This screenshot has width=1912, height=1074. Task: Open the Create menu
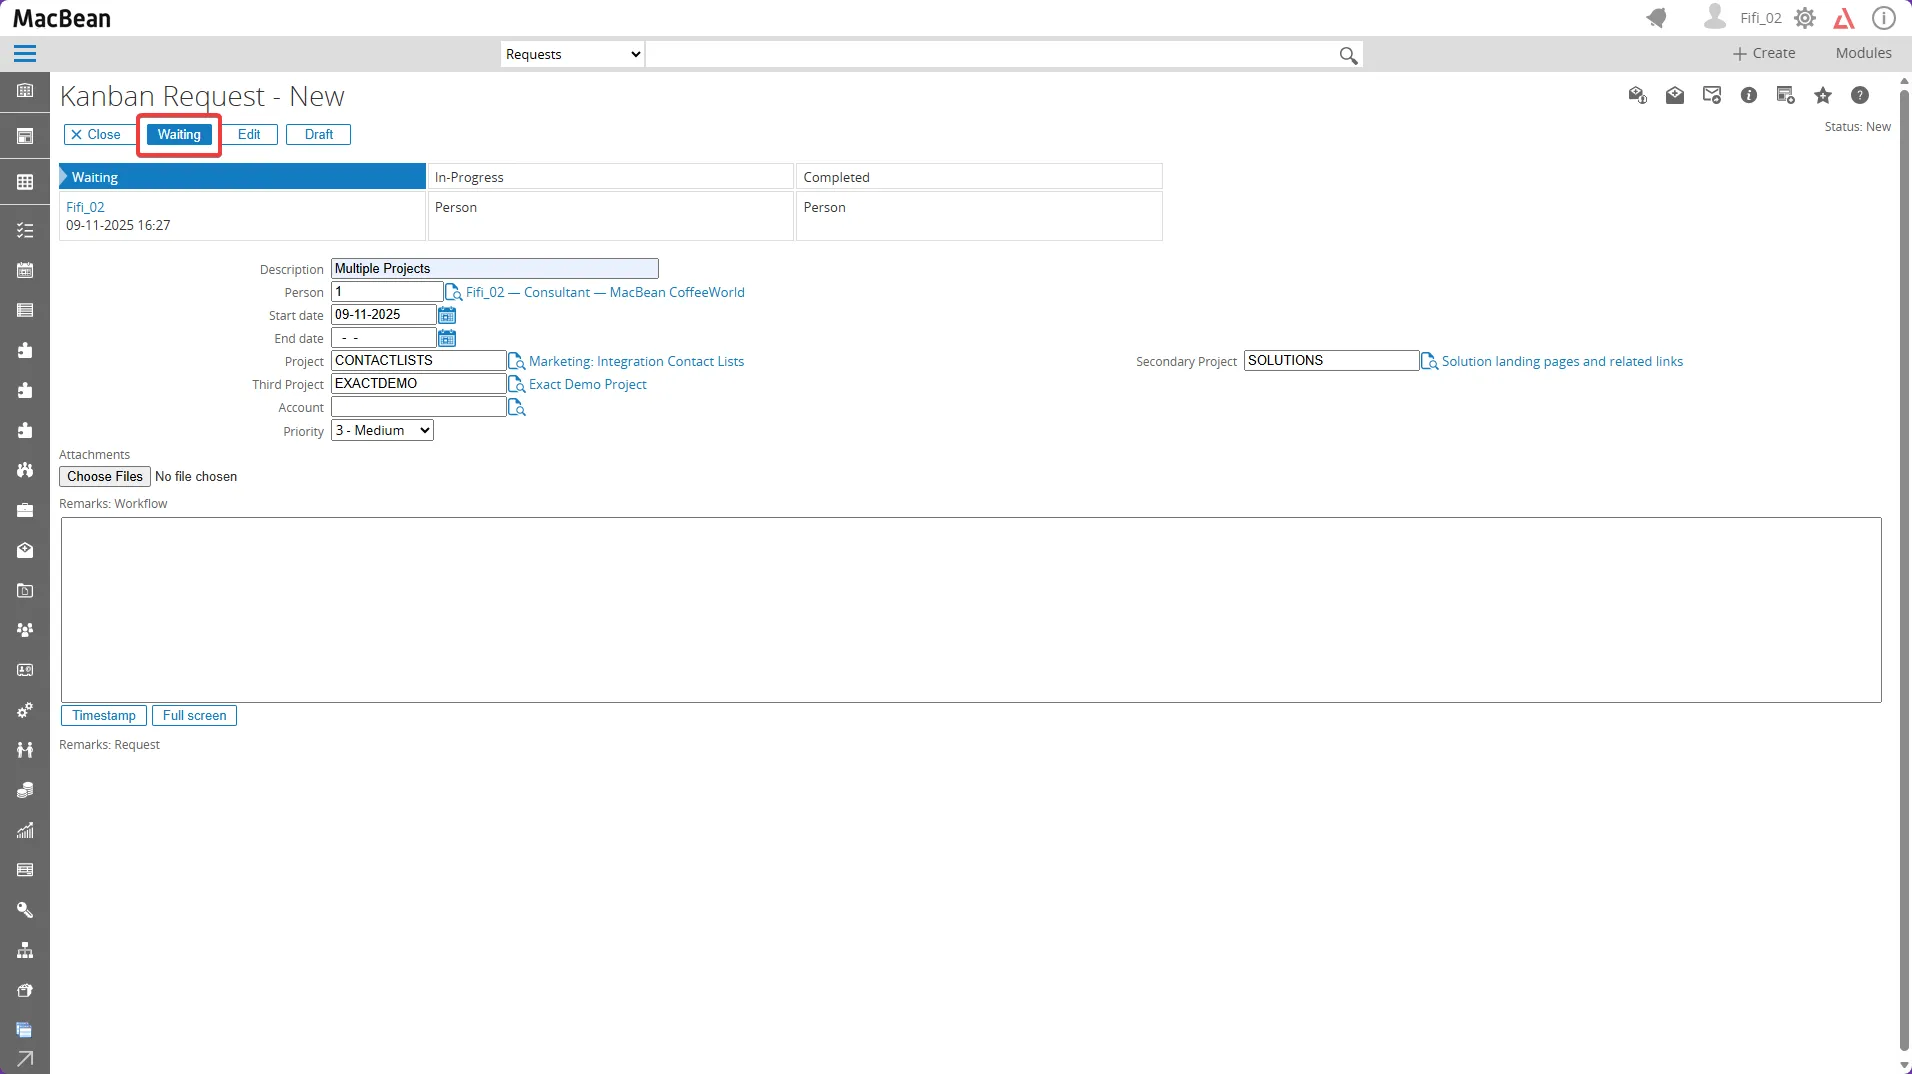(1764, 53)
